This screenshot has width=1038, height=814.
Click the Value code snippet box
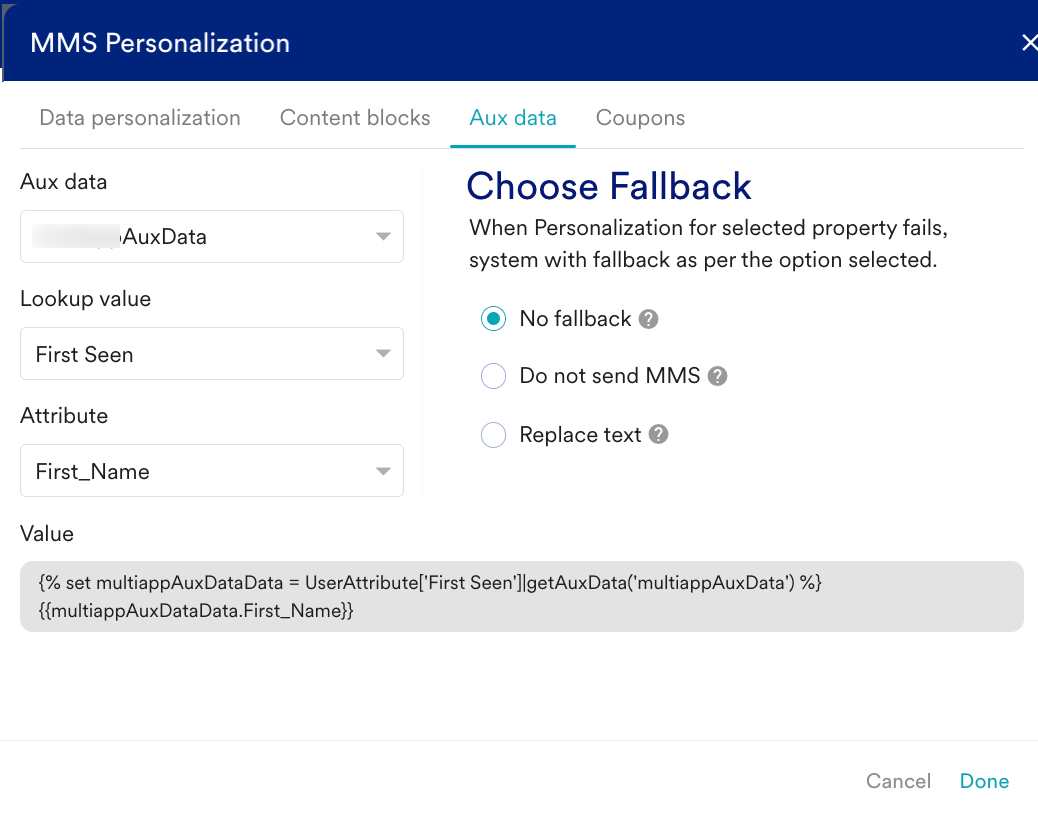(521, 596)
